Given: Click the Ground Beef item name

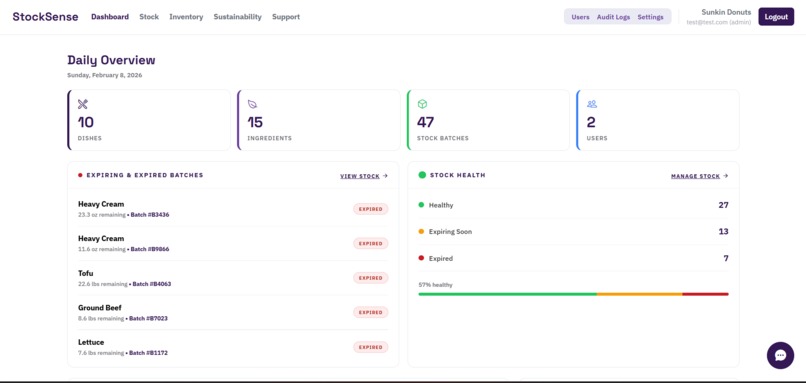Looking at the screenshot, I should coord(100,307).
